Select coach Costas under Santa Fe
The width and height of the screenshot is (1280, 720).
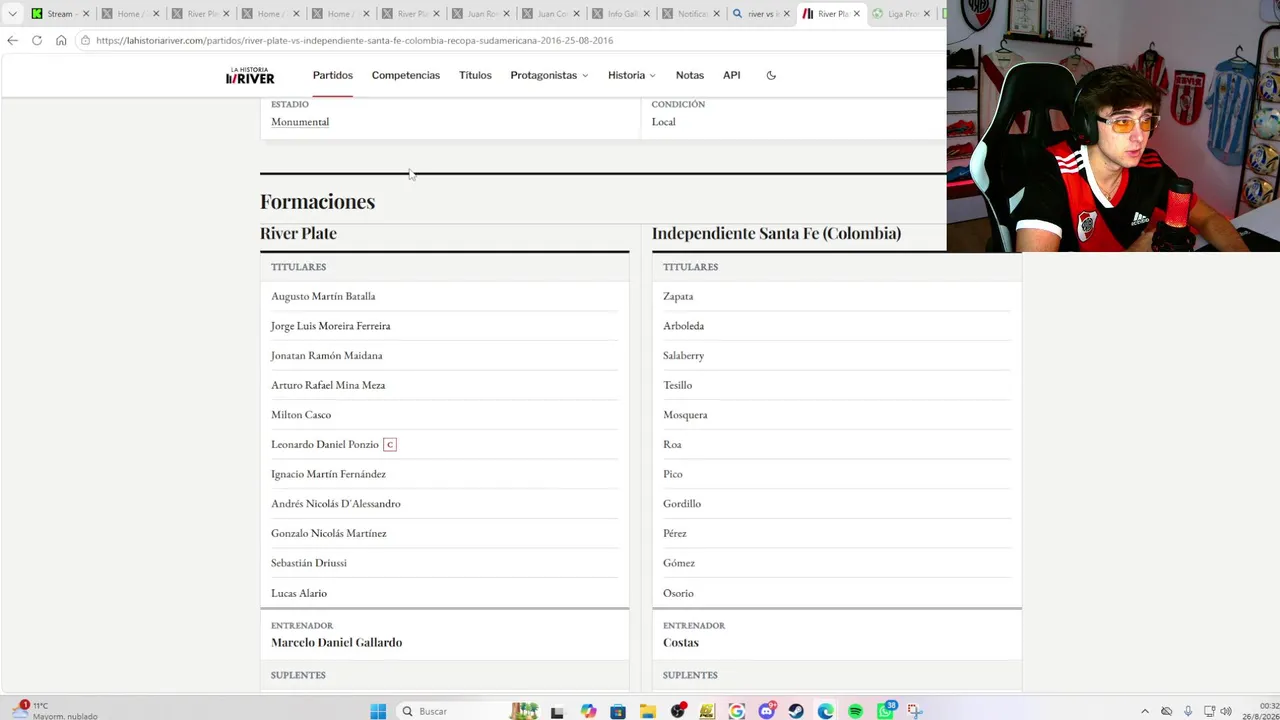pos(681,642)
